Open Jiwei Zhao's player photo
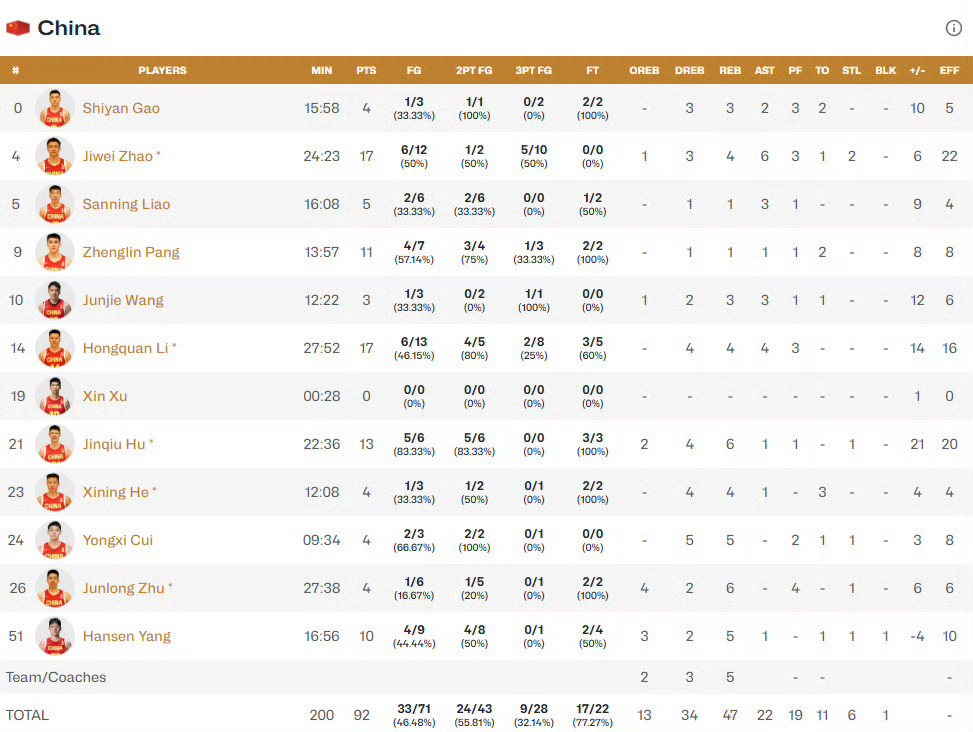The width and height of the screenshot is (973, 732). 55,156
